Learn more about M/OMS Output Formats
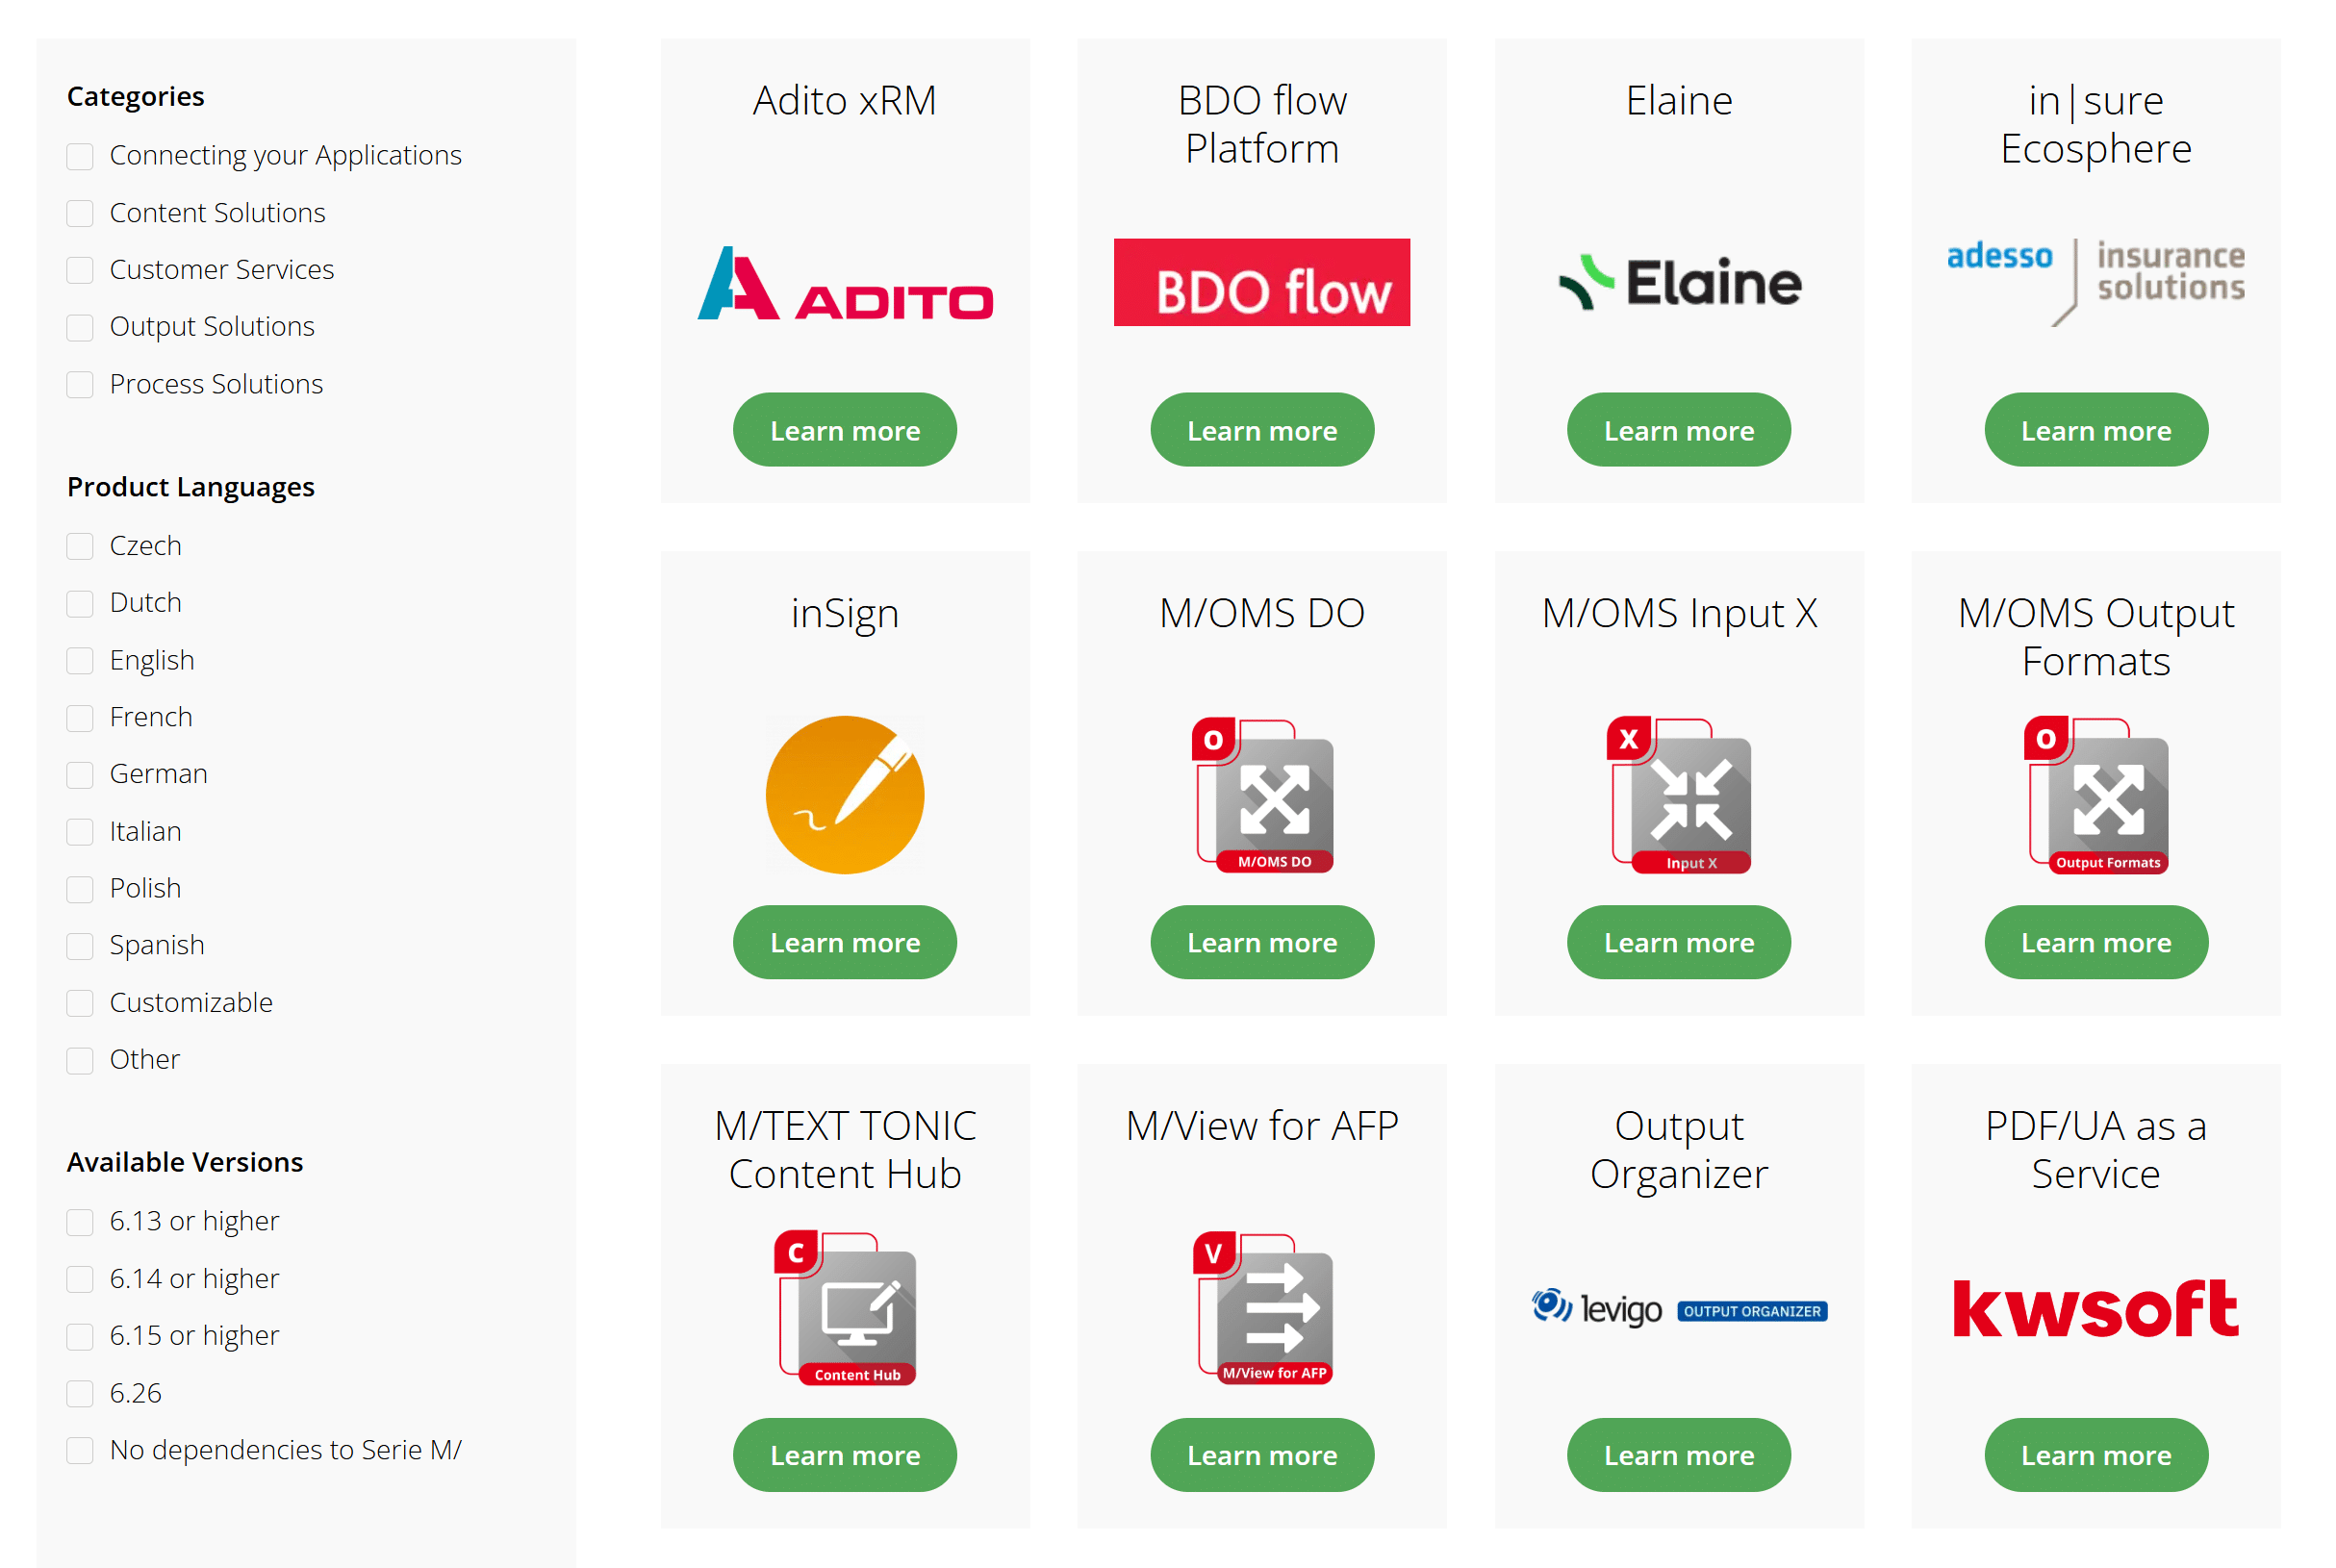Viewport: 2336px width, 1568px height. point(2096,942)
